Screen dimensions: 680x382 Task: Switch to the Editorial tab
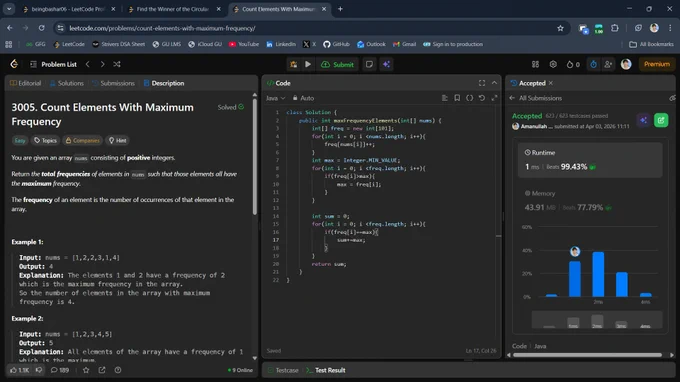click(26, 83)
